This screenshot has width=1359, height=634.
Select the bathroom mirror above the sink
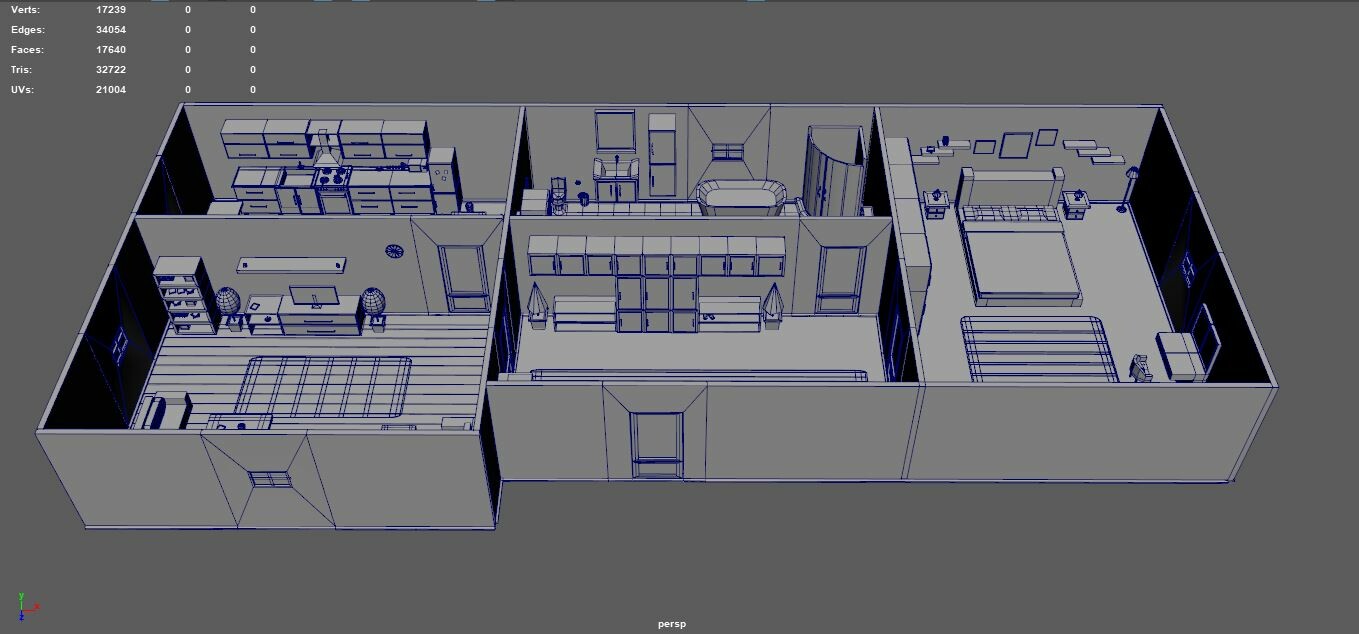pyautogui.click(x=615, y=130)
